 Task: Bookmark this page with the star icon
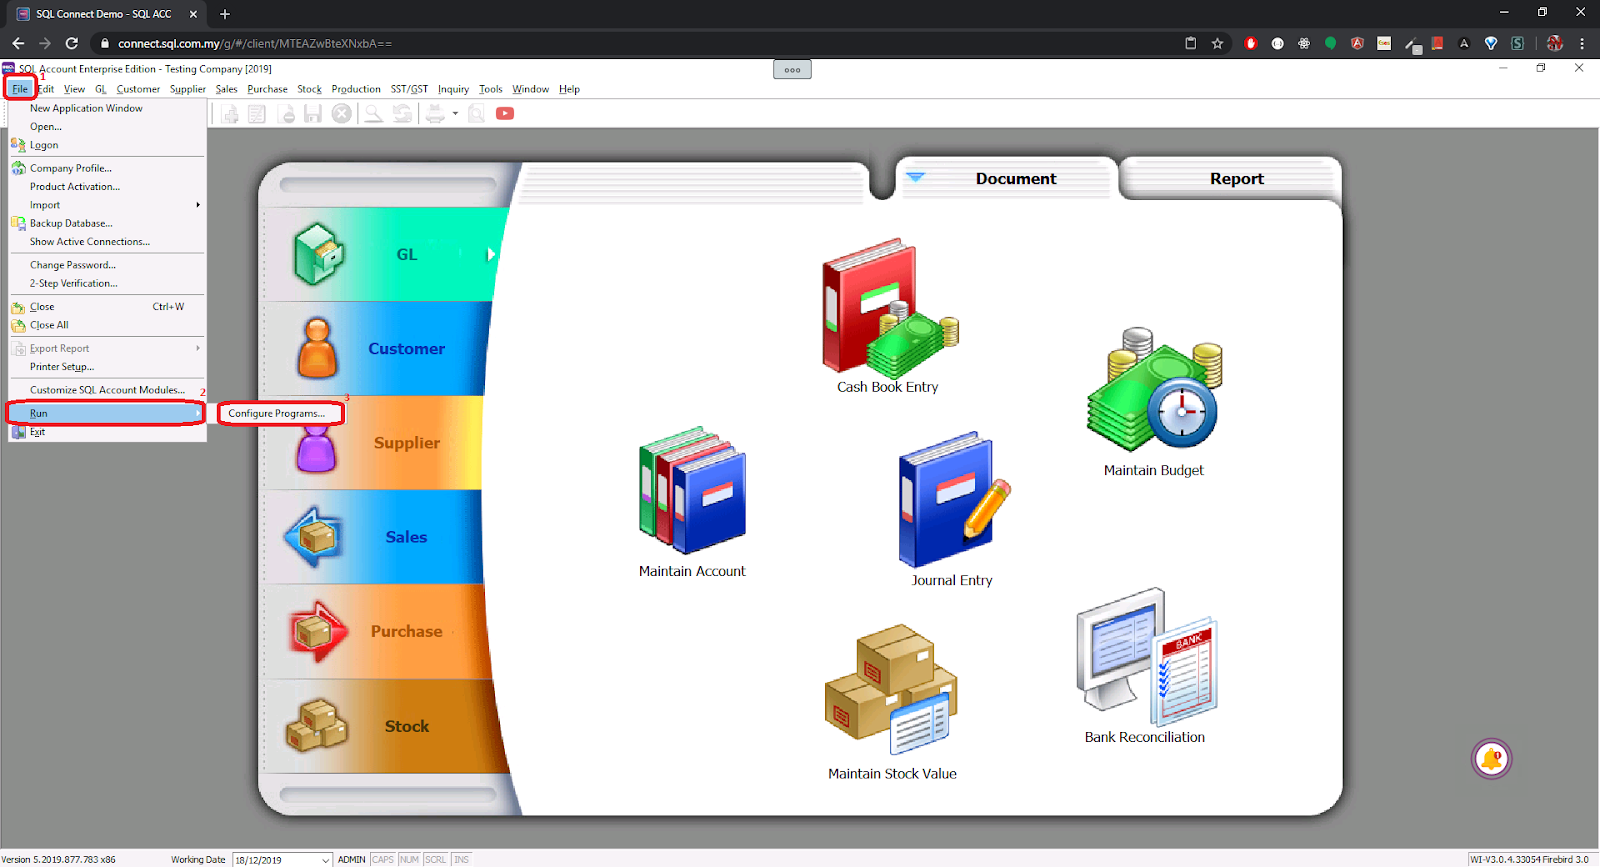[1217, 43]
